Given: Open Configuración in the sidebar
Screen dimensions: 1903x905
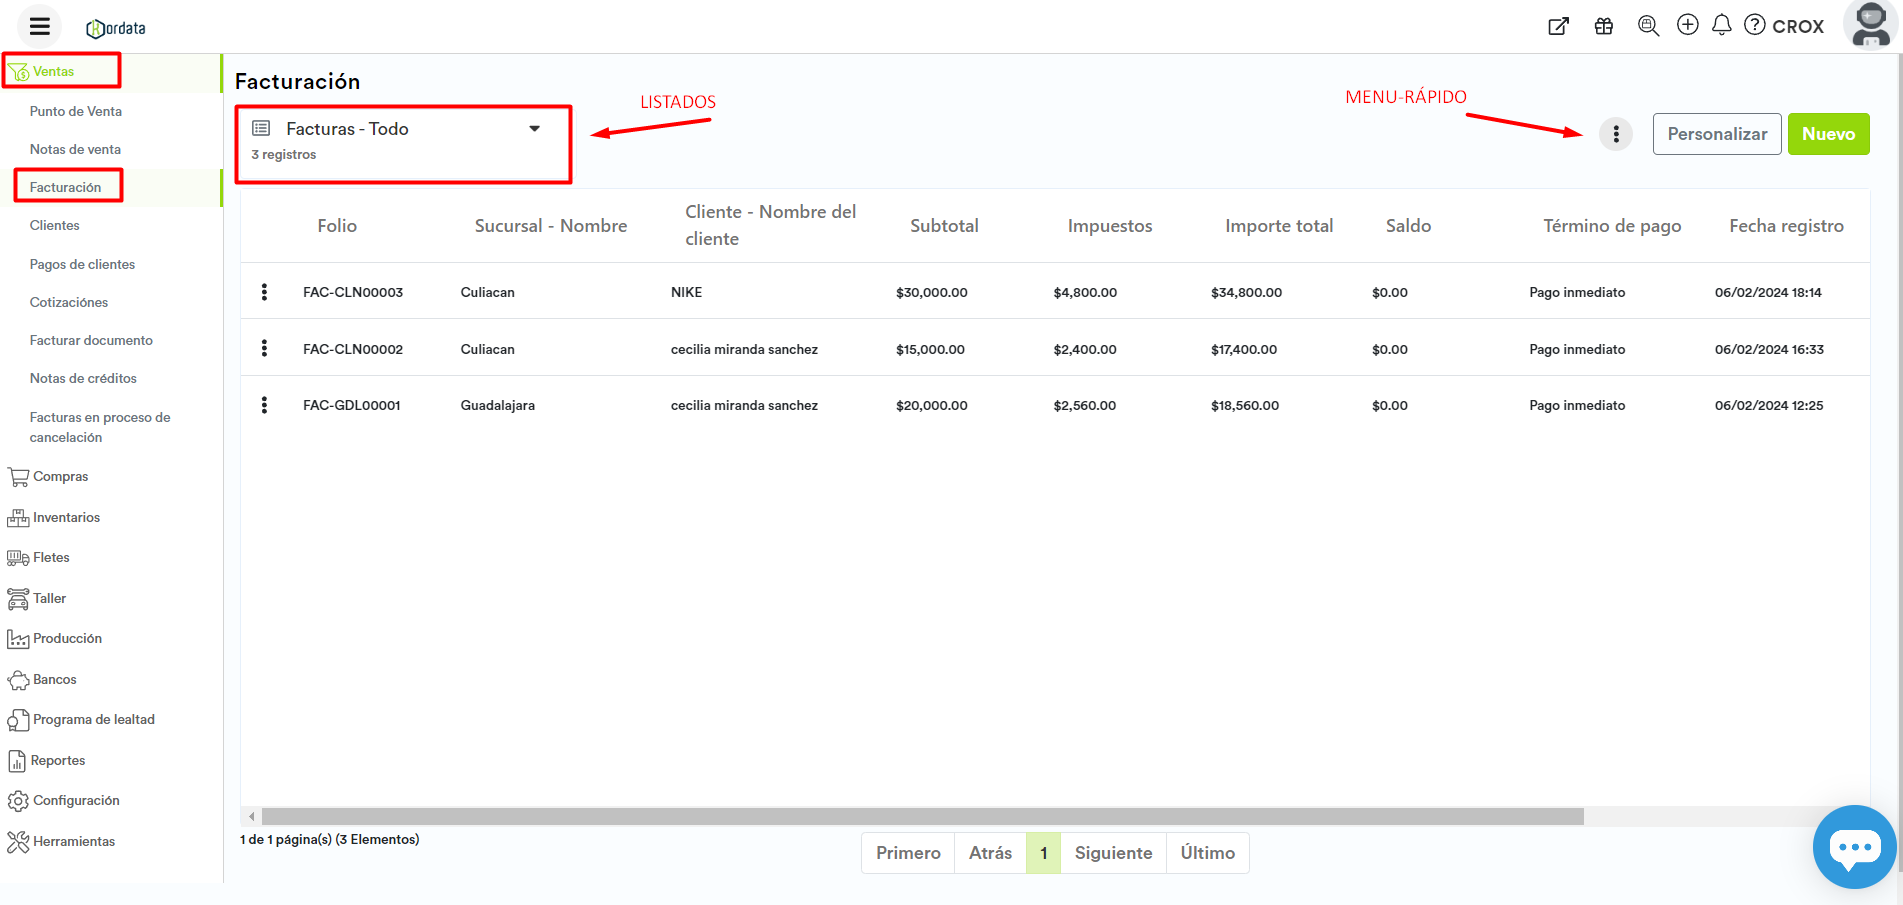Looking at the screenshot, I should 76,800.
